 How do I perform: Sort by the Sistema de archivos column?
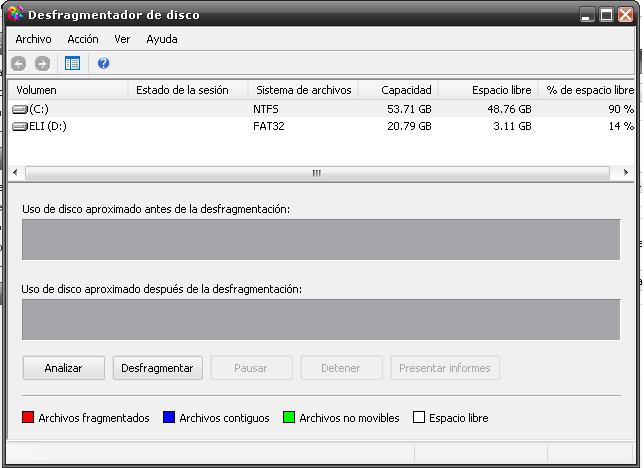pyautogui.click(x=303, y=90)
